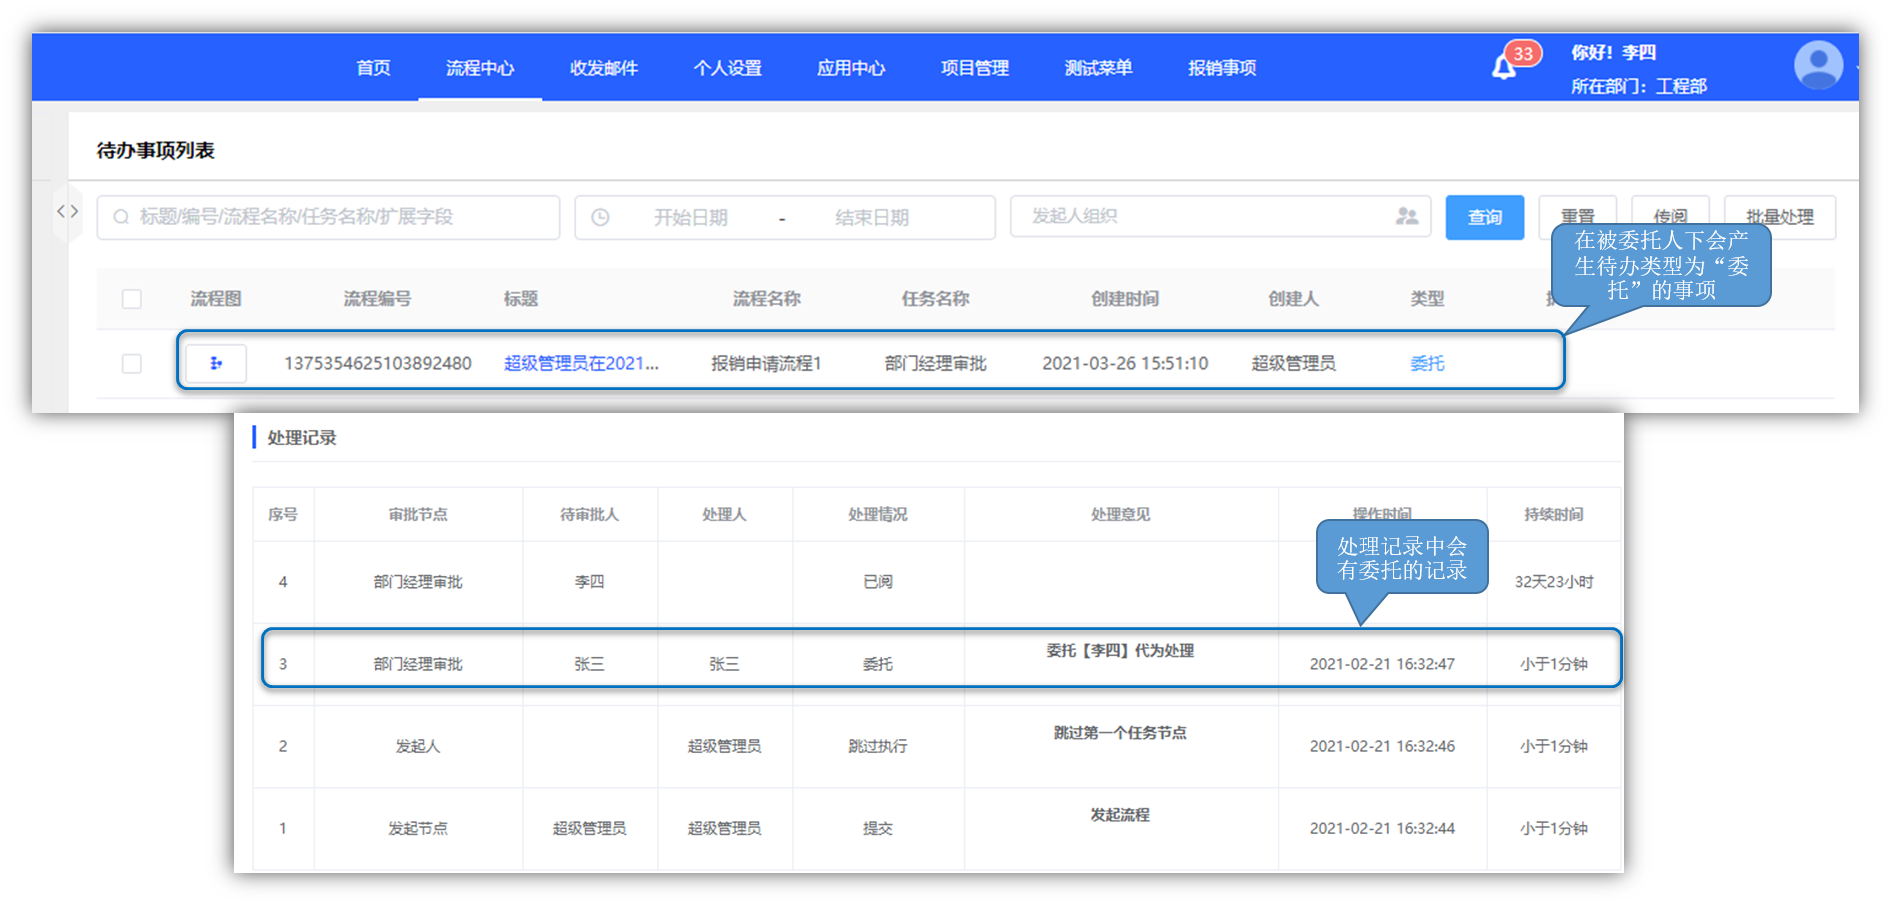This screenshot has width=1891, height=905.
Task: Click the clock icon in date range
Action: point(600,217)
